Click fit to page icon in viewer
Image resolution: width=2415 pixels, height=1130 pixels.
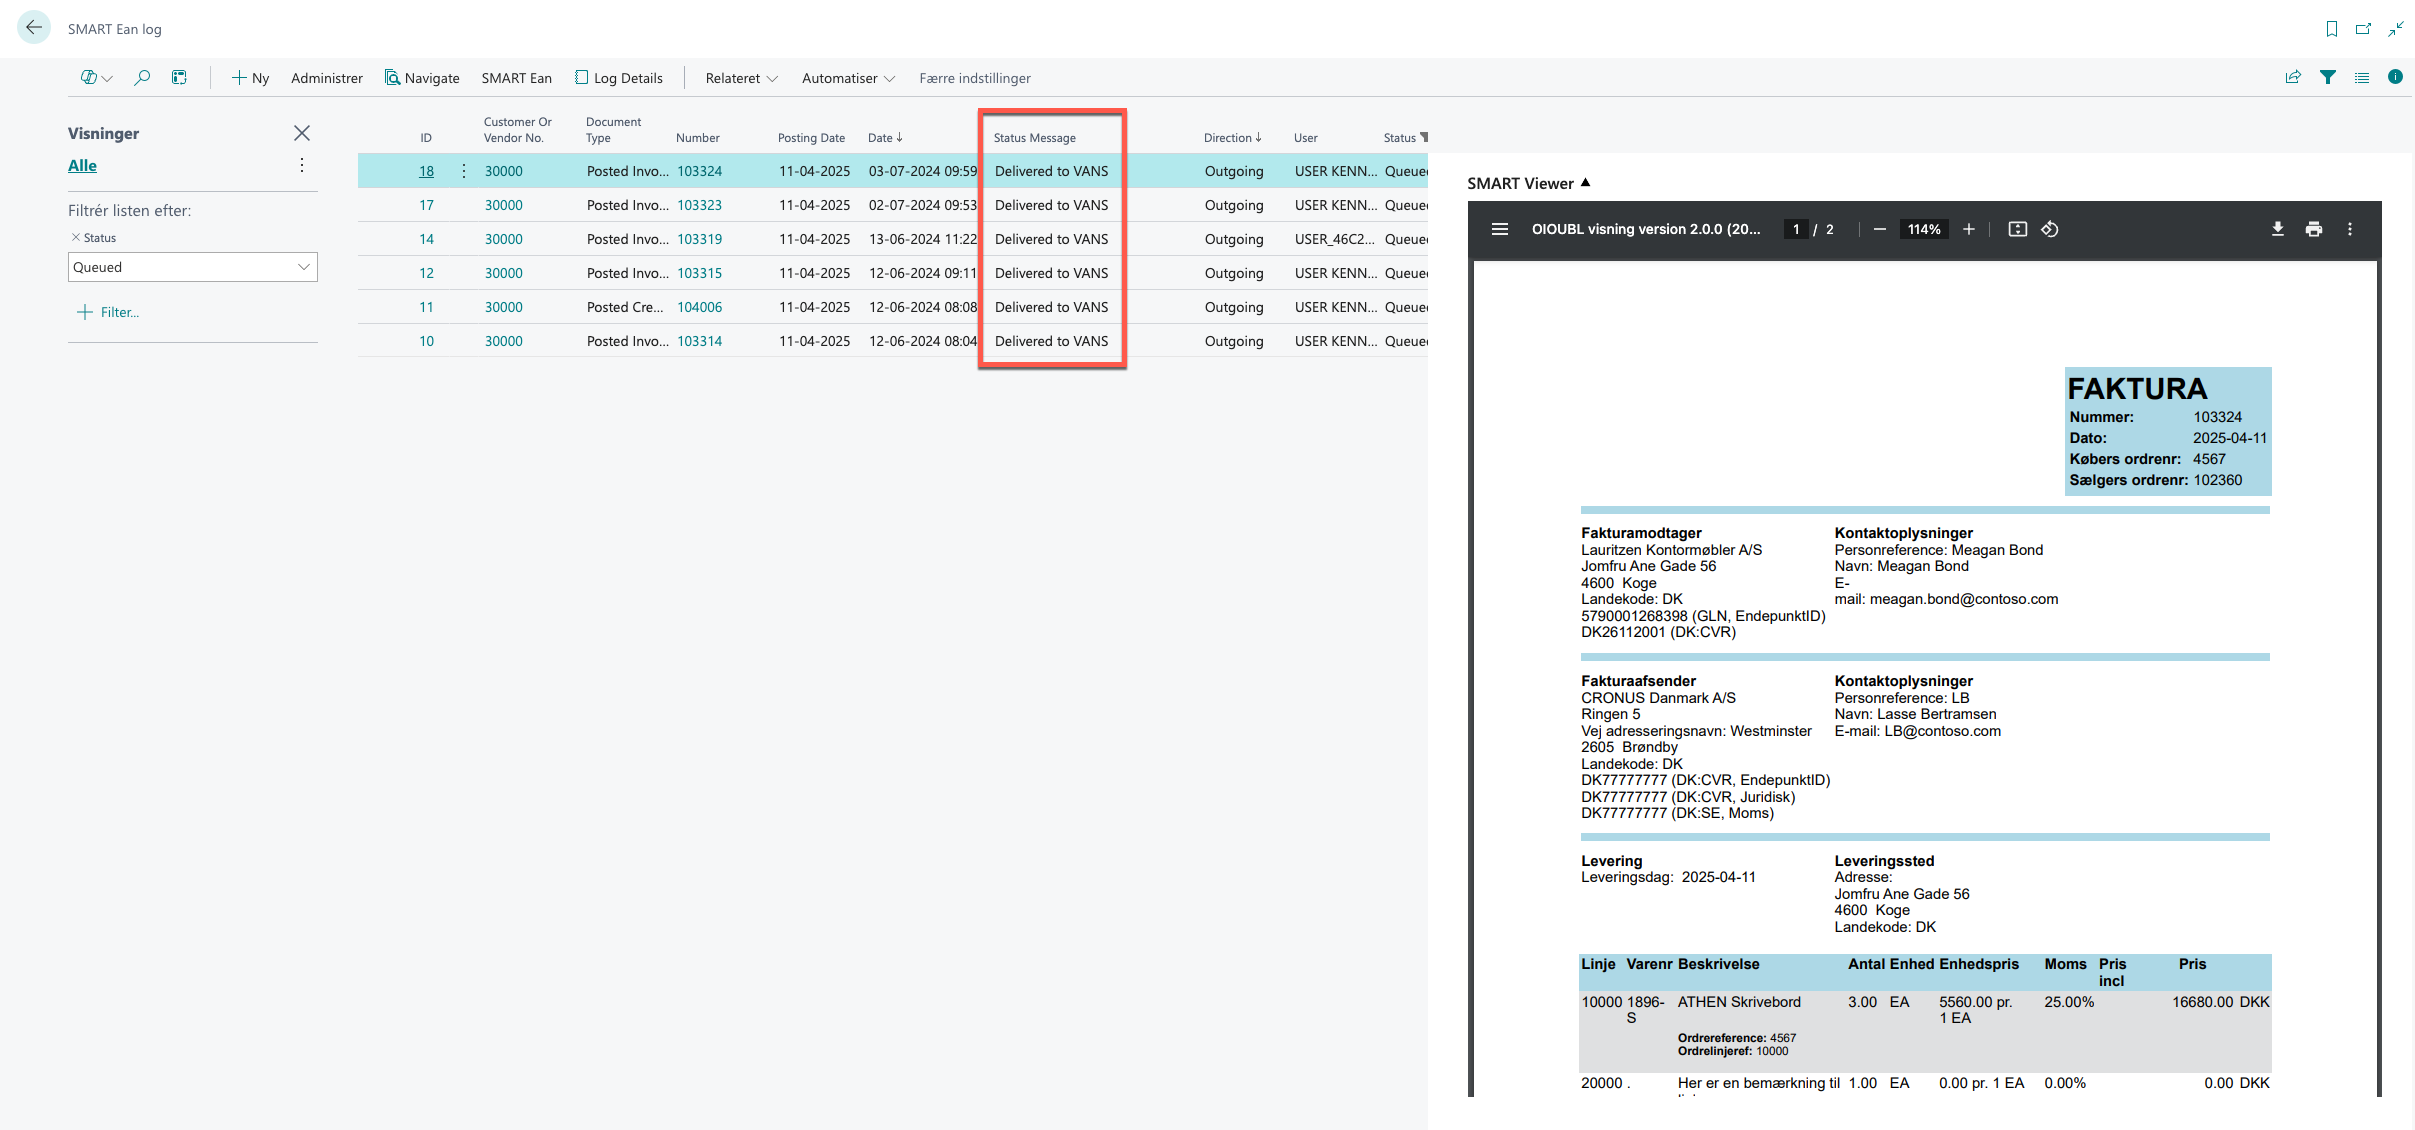(x=2017, y=229)
